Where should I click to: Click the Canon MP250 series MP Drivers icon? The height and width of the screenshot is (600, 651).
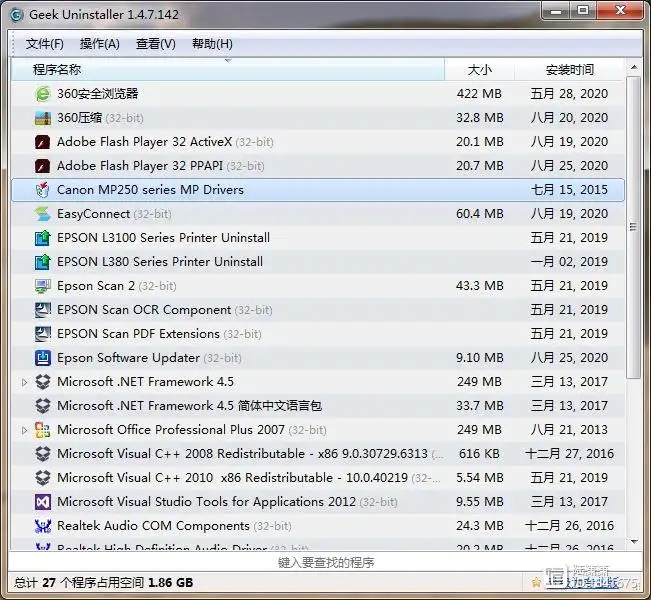[x=42, y=190]
